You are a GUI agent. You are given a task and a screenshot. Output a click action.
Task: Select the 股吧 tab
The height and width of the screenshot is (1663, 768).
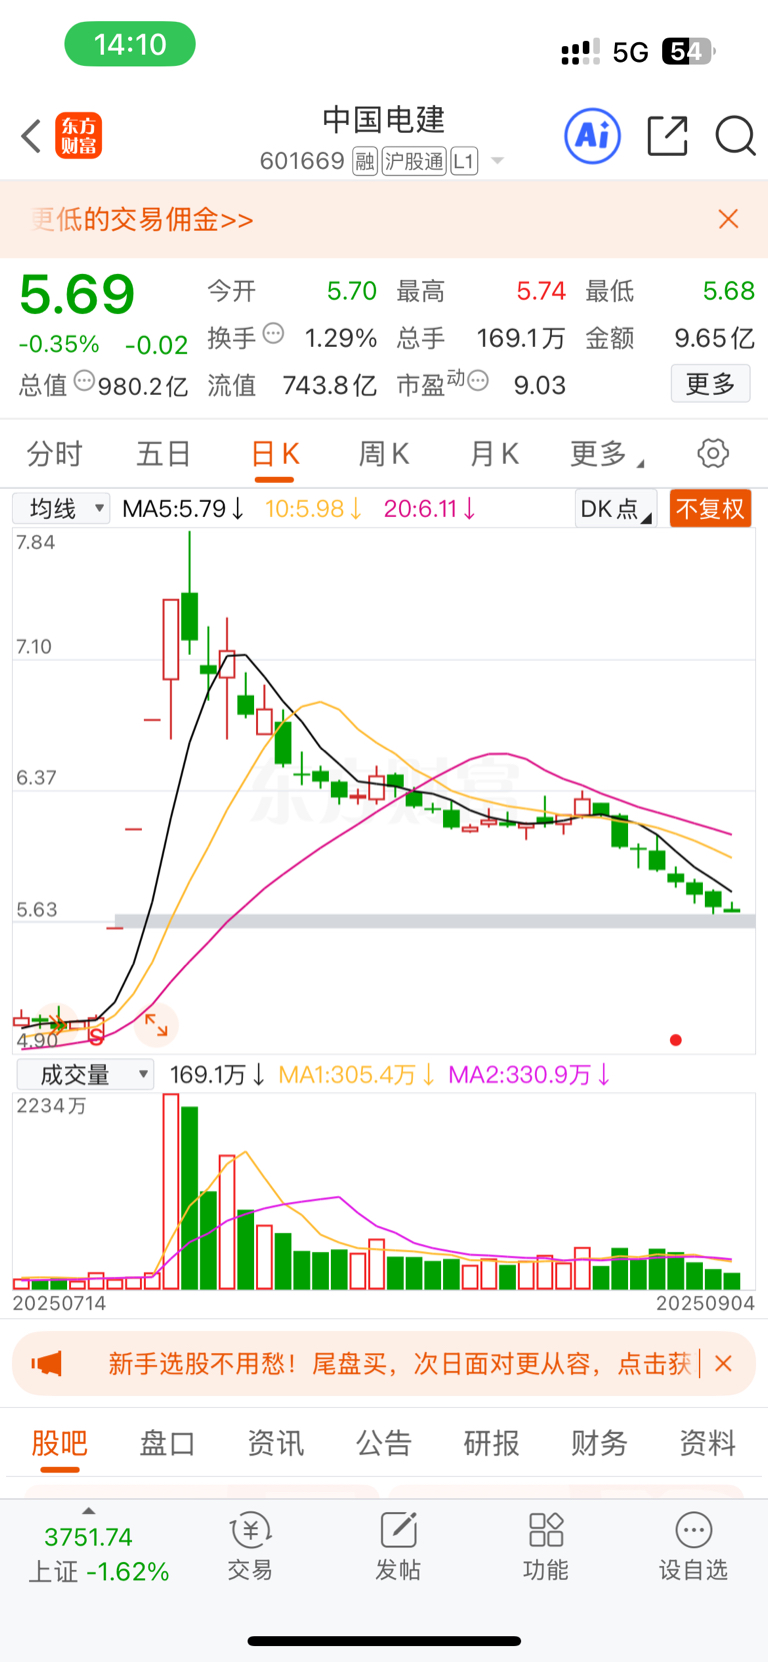pos(60,1443)
